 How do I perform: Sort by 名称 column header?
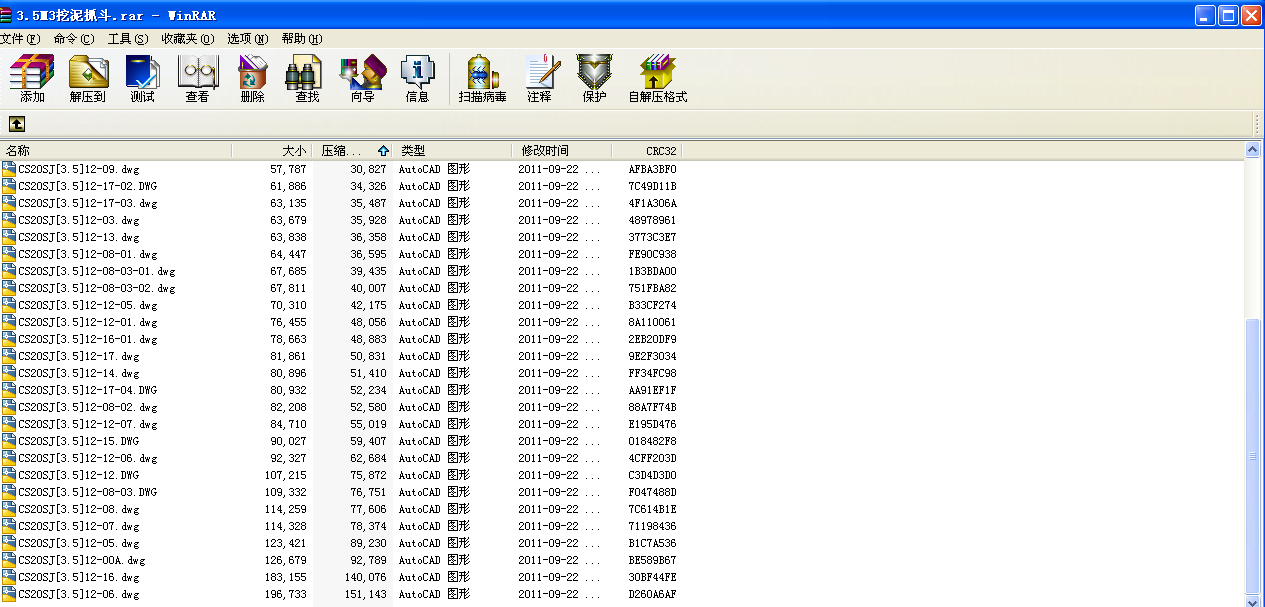point(116,151)
